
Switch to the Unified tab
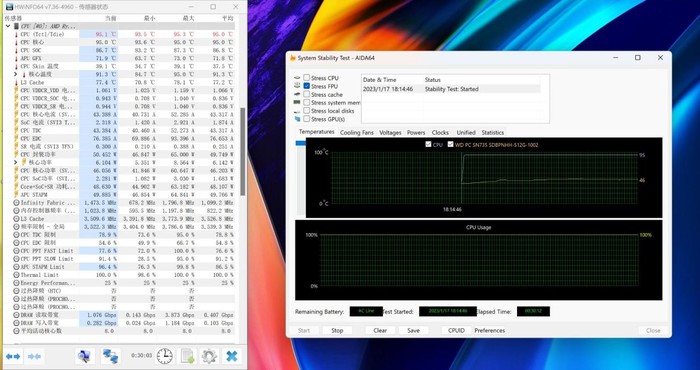point(466,133)
